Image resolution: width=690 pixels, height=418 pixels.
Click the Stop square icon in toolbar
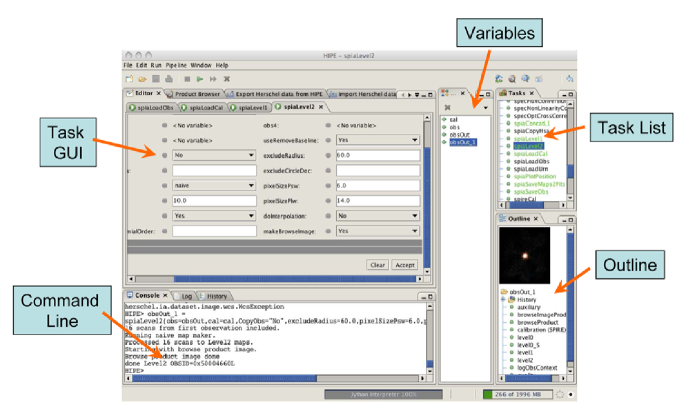[186, 78]
